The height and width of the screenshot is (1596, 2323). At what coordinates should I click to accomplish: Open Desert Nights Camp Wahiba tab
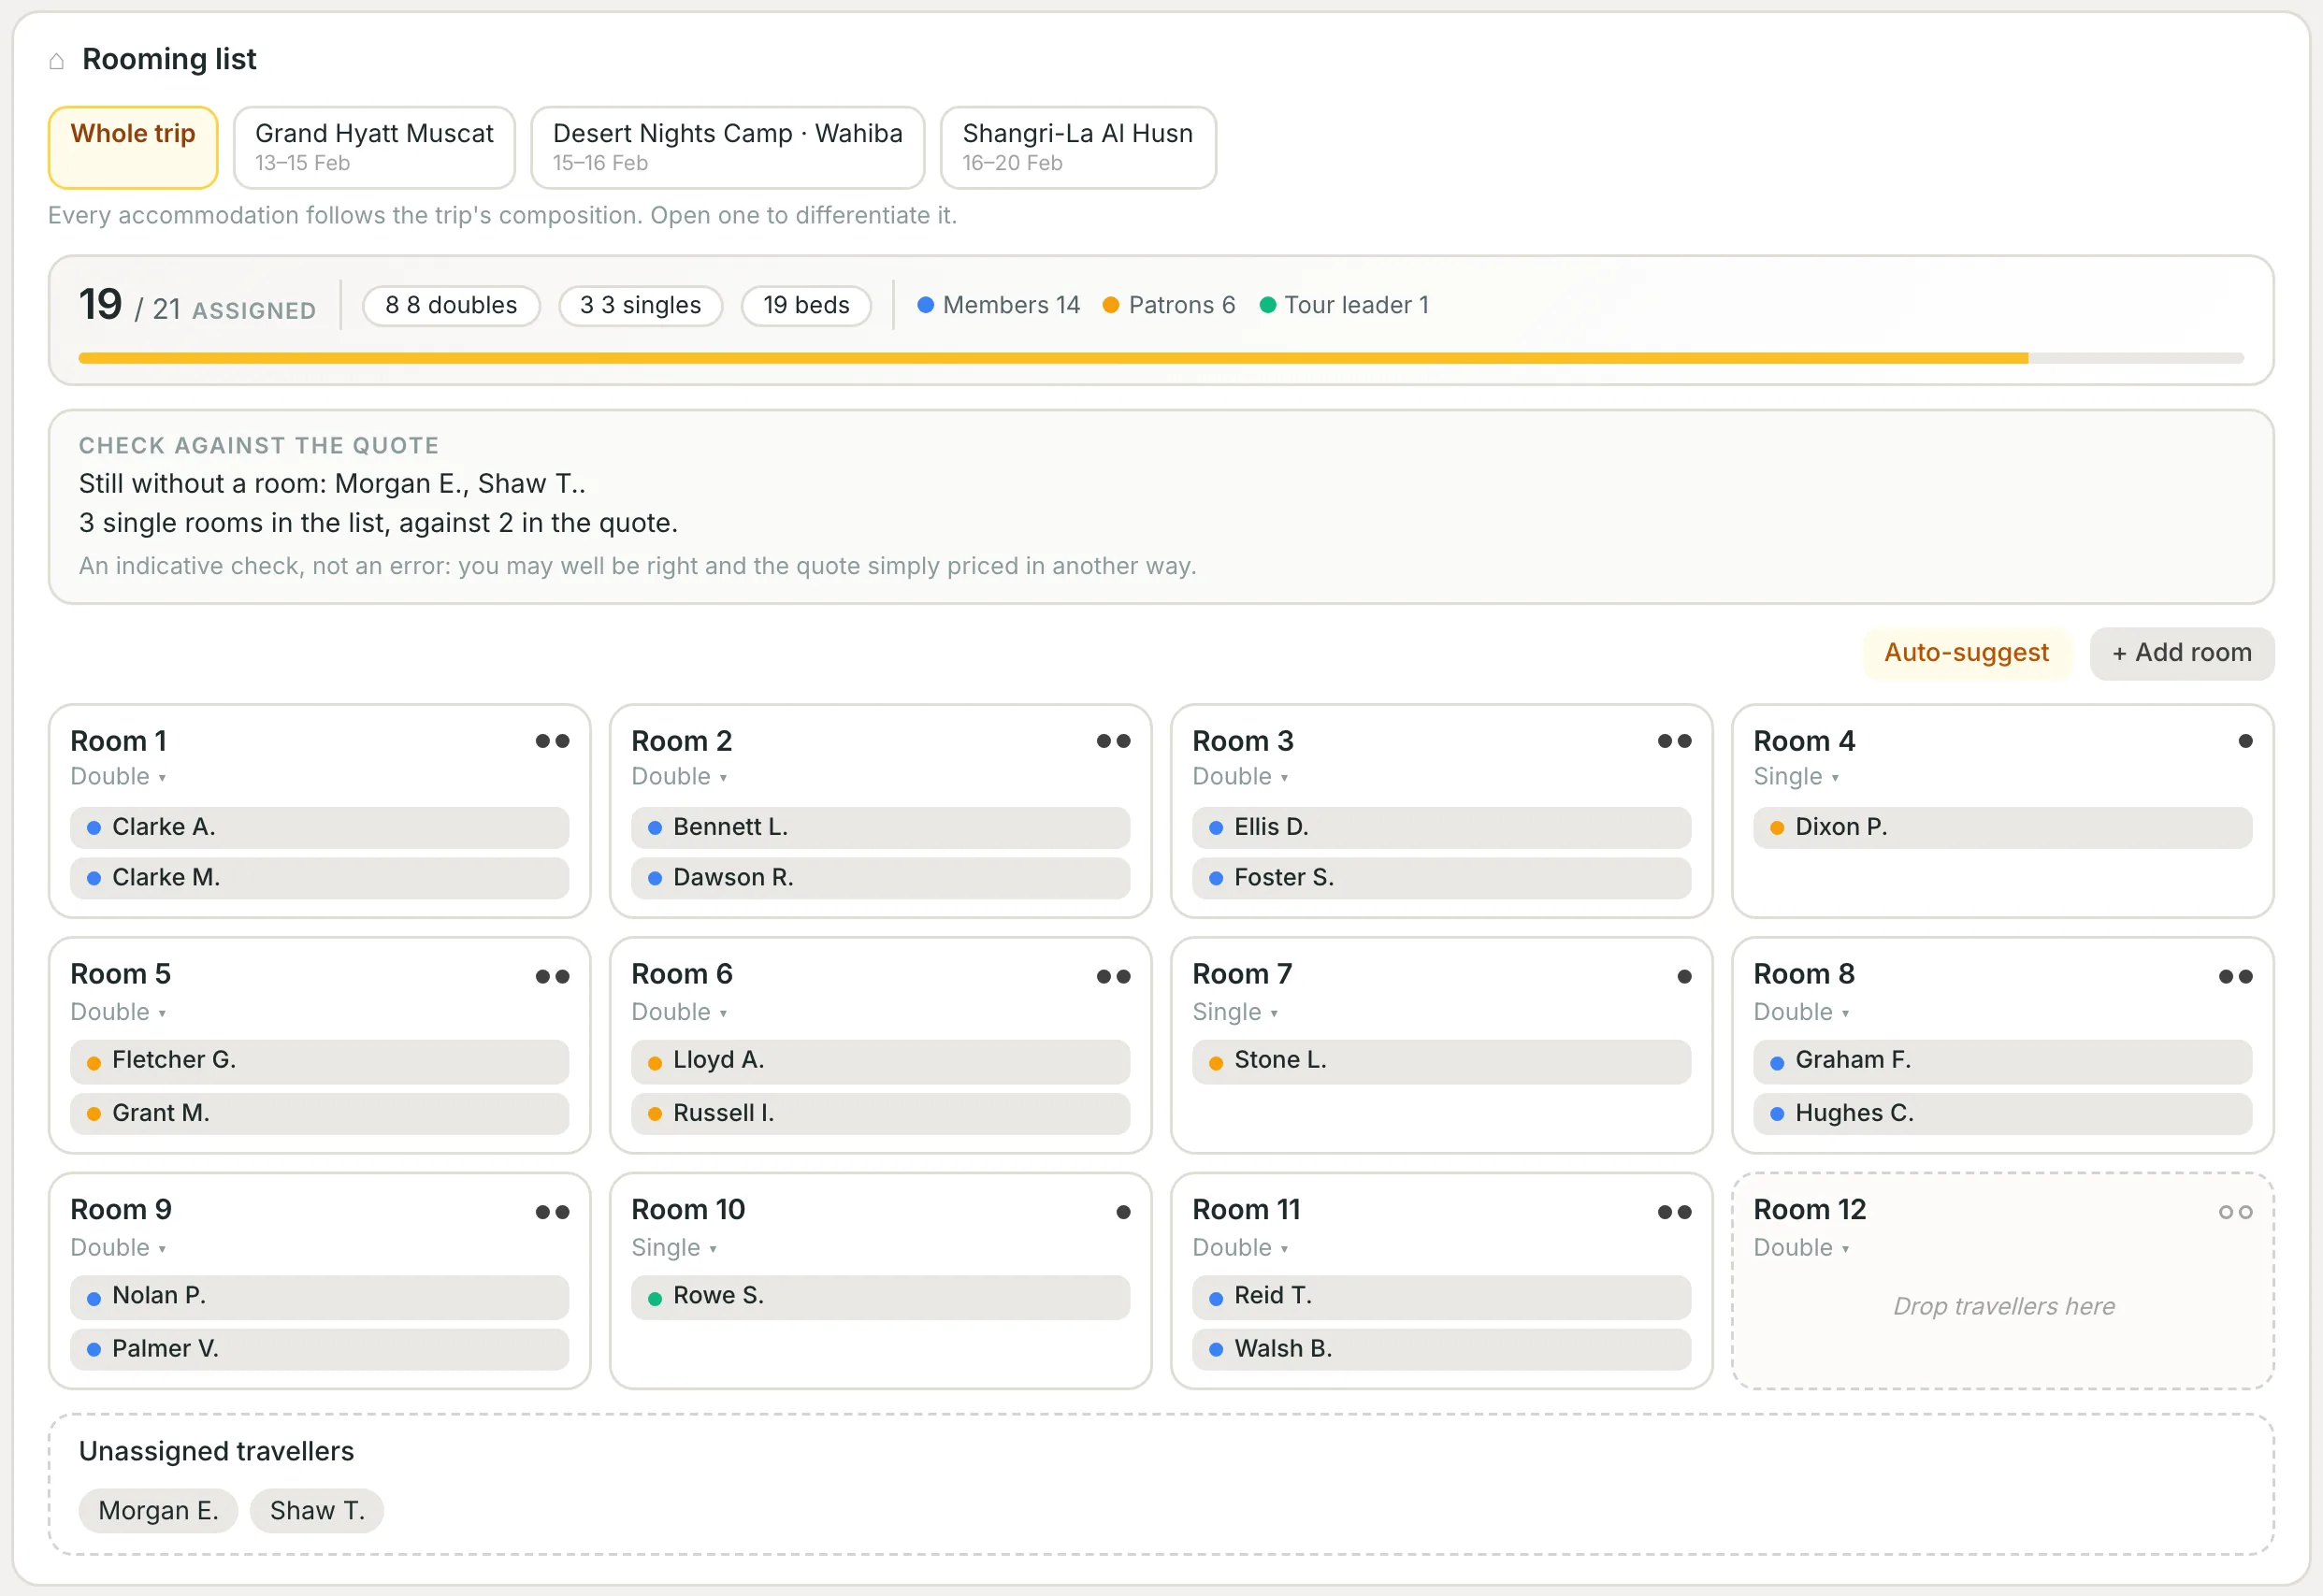point(727,147)
